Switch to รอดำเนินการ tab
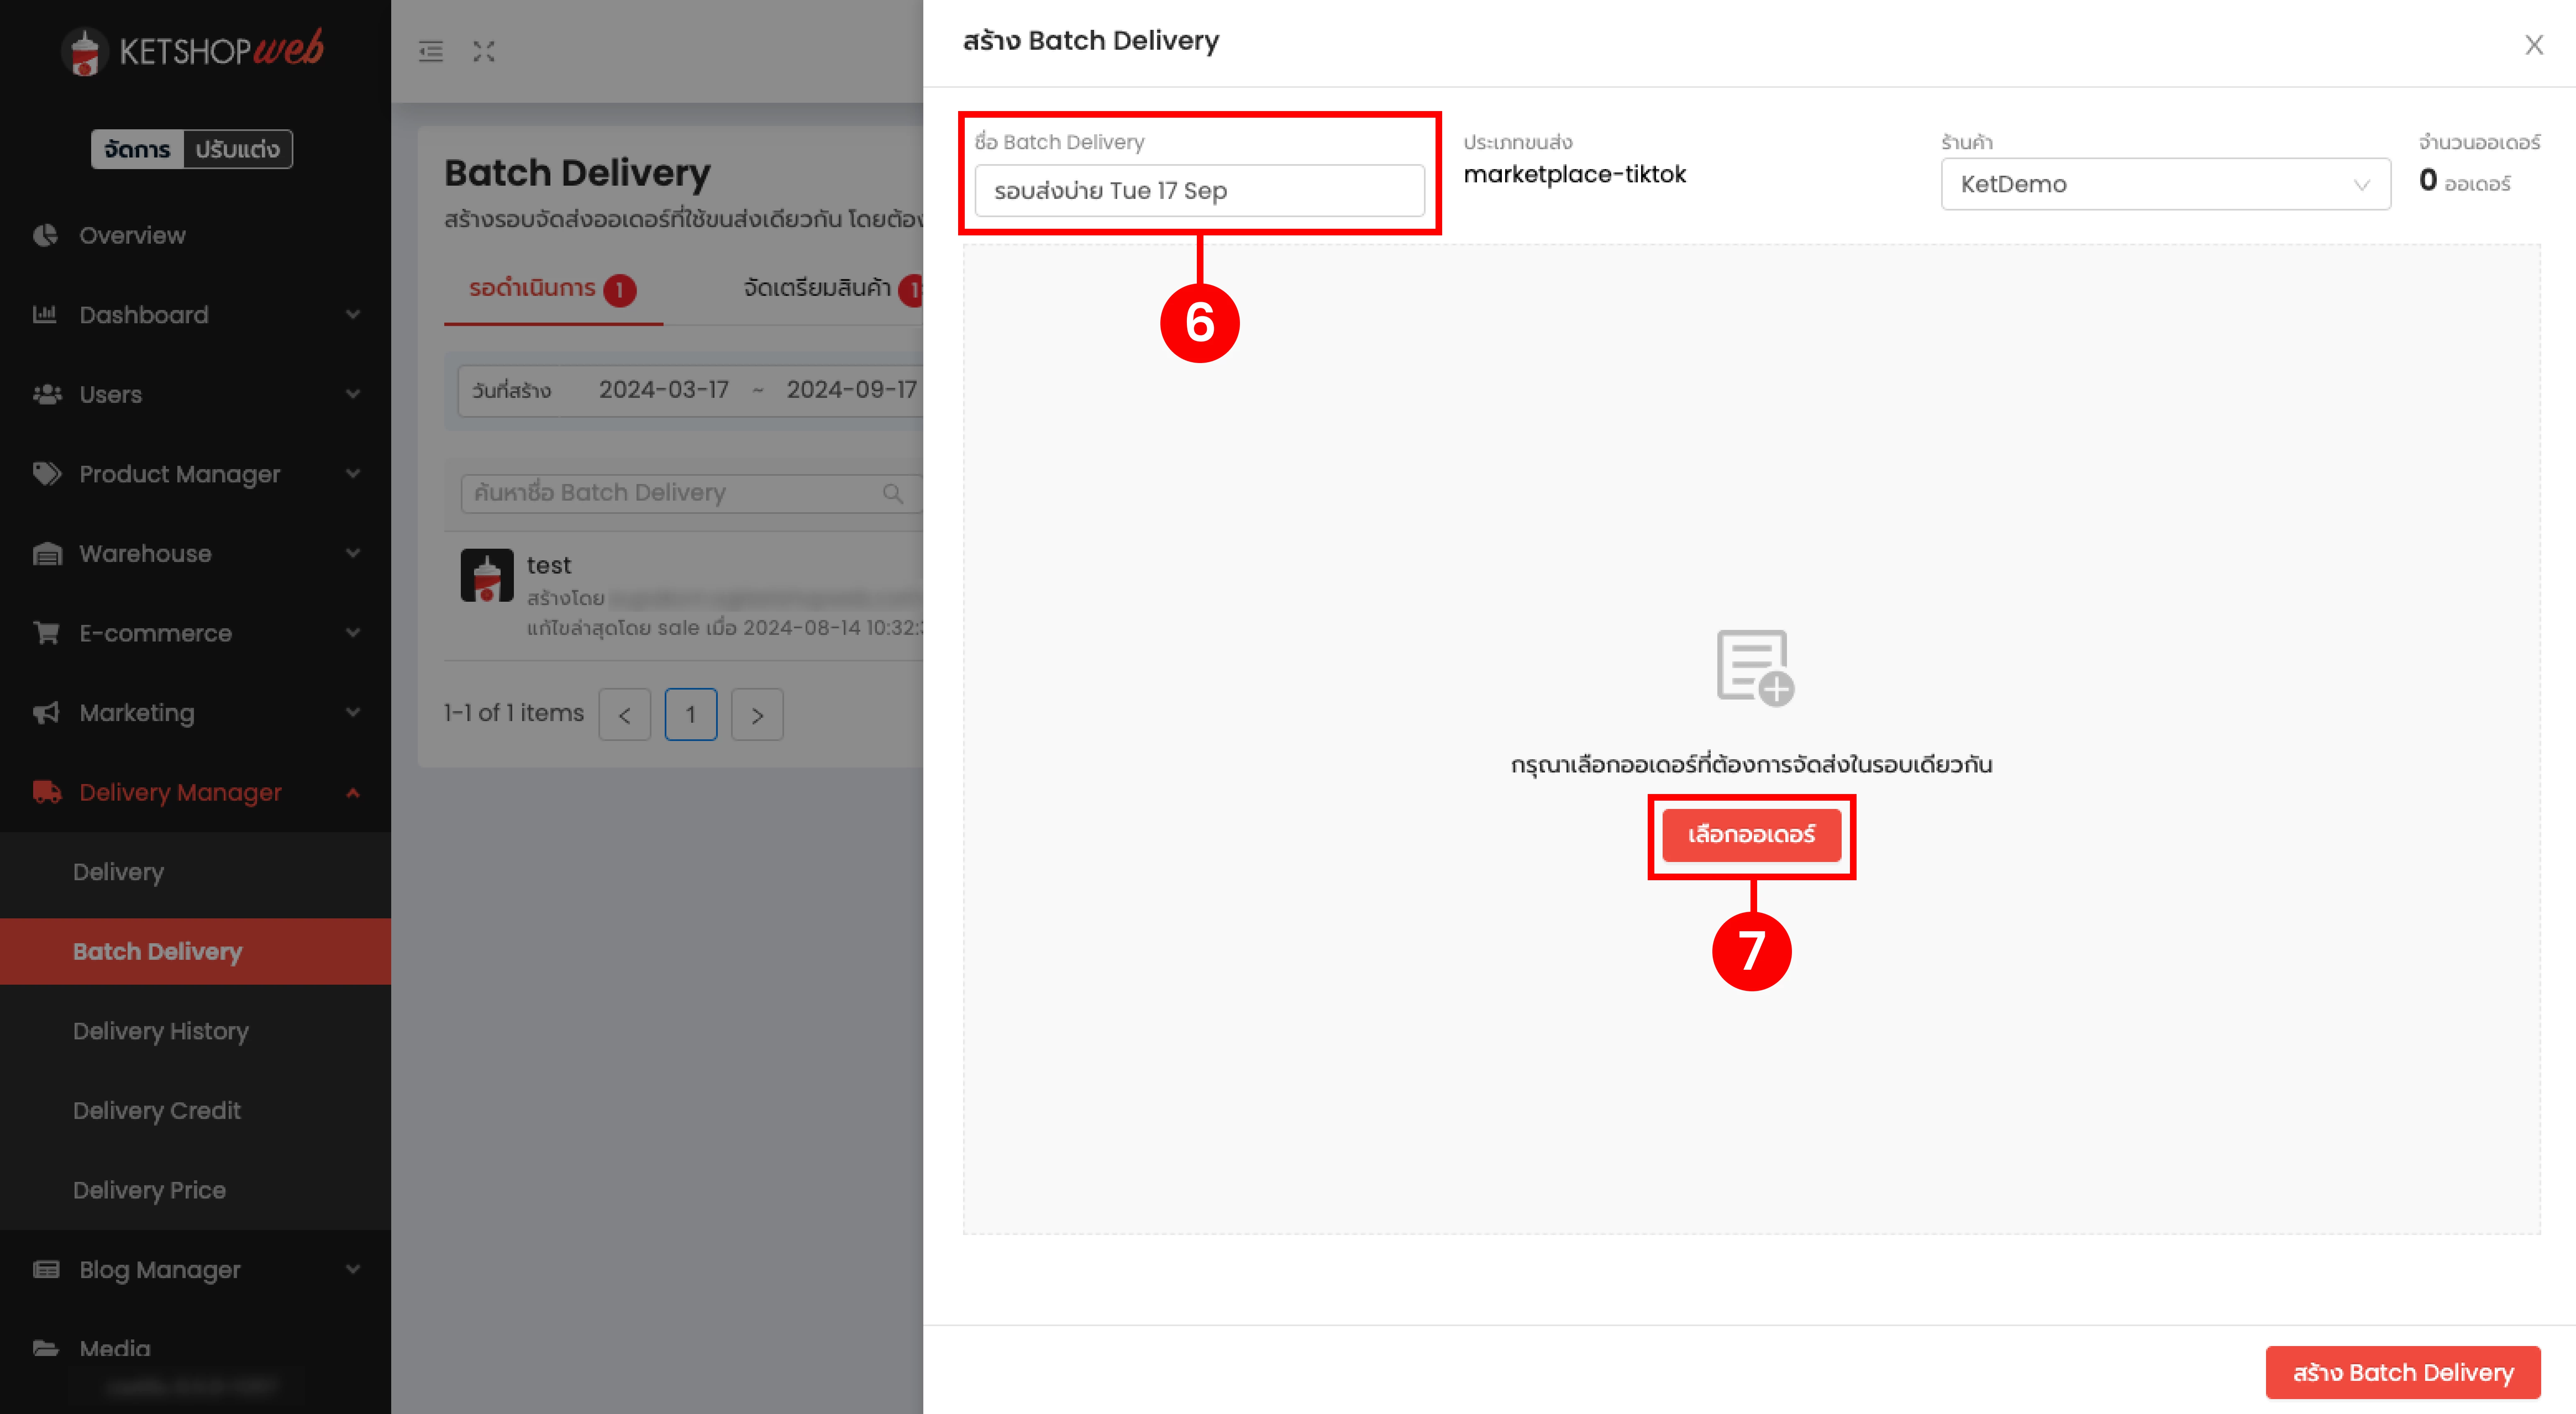The width and height of the screenshot is (2576, 1414). coord(553,289)
